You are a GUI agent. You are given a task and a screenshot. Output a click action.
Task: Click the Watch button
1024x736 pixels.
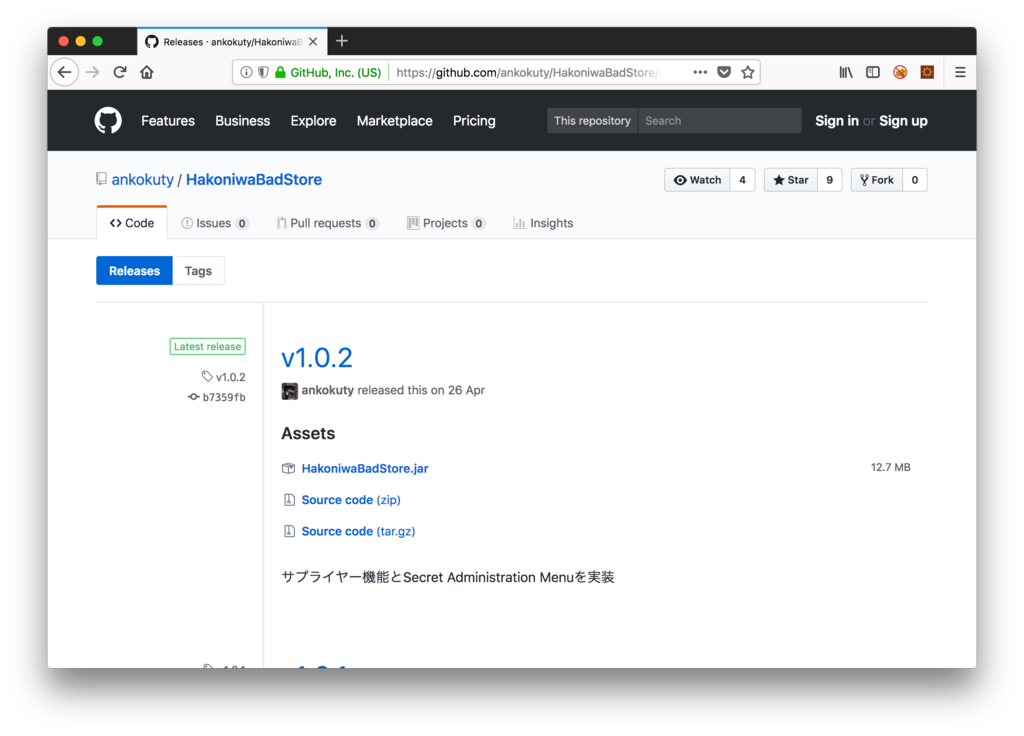coord(697,180)
